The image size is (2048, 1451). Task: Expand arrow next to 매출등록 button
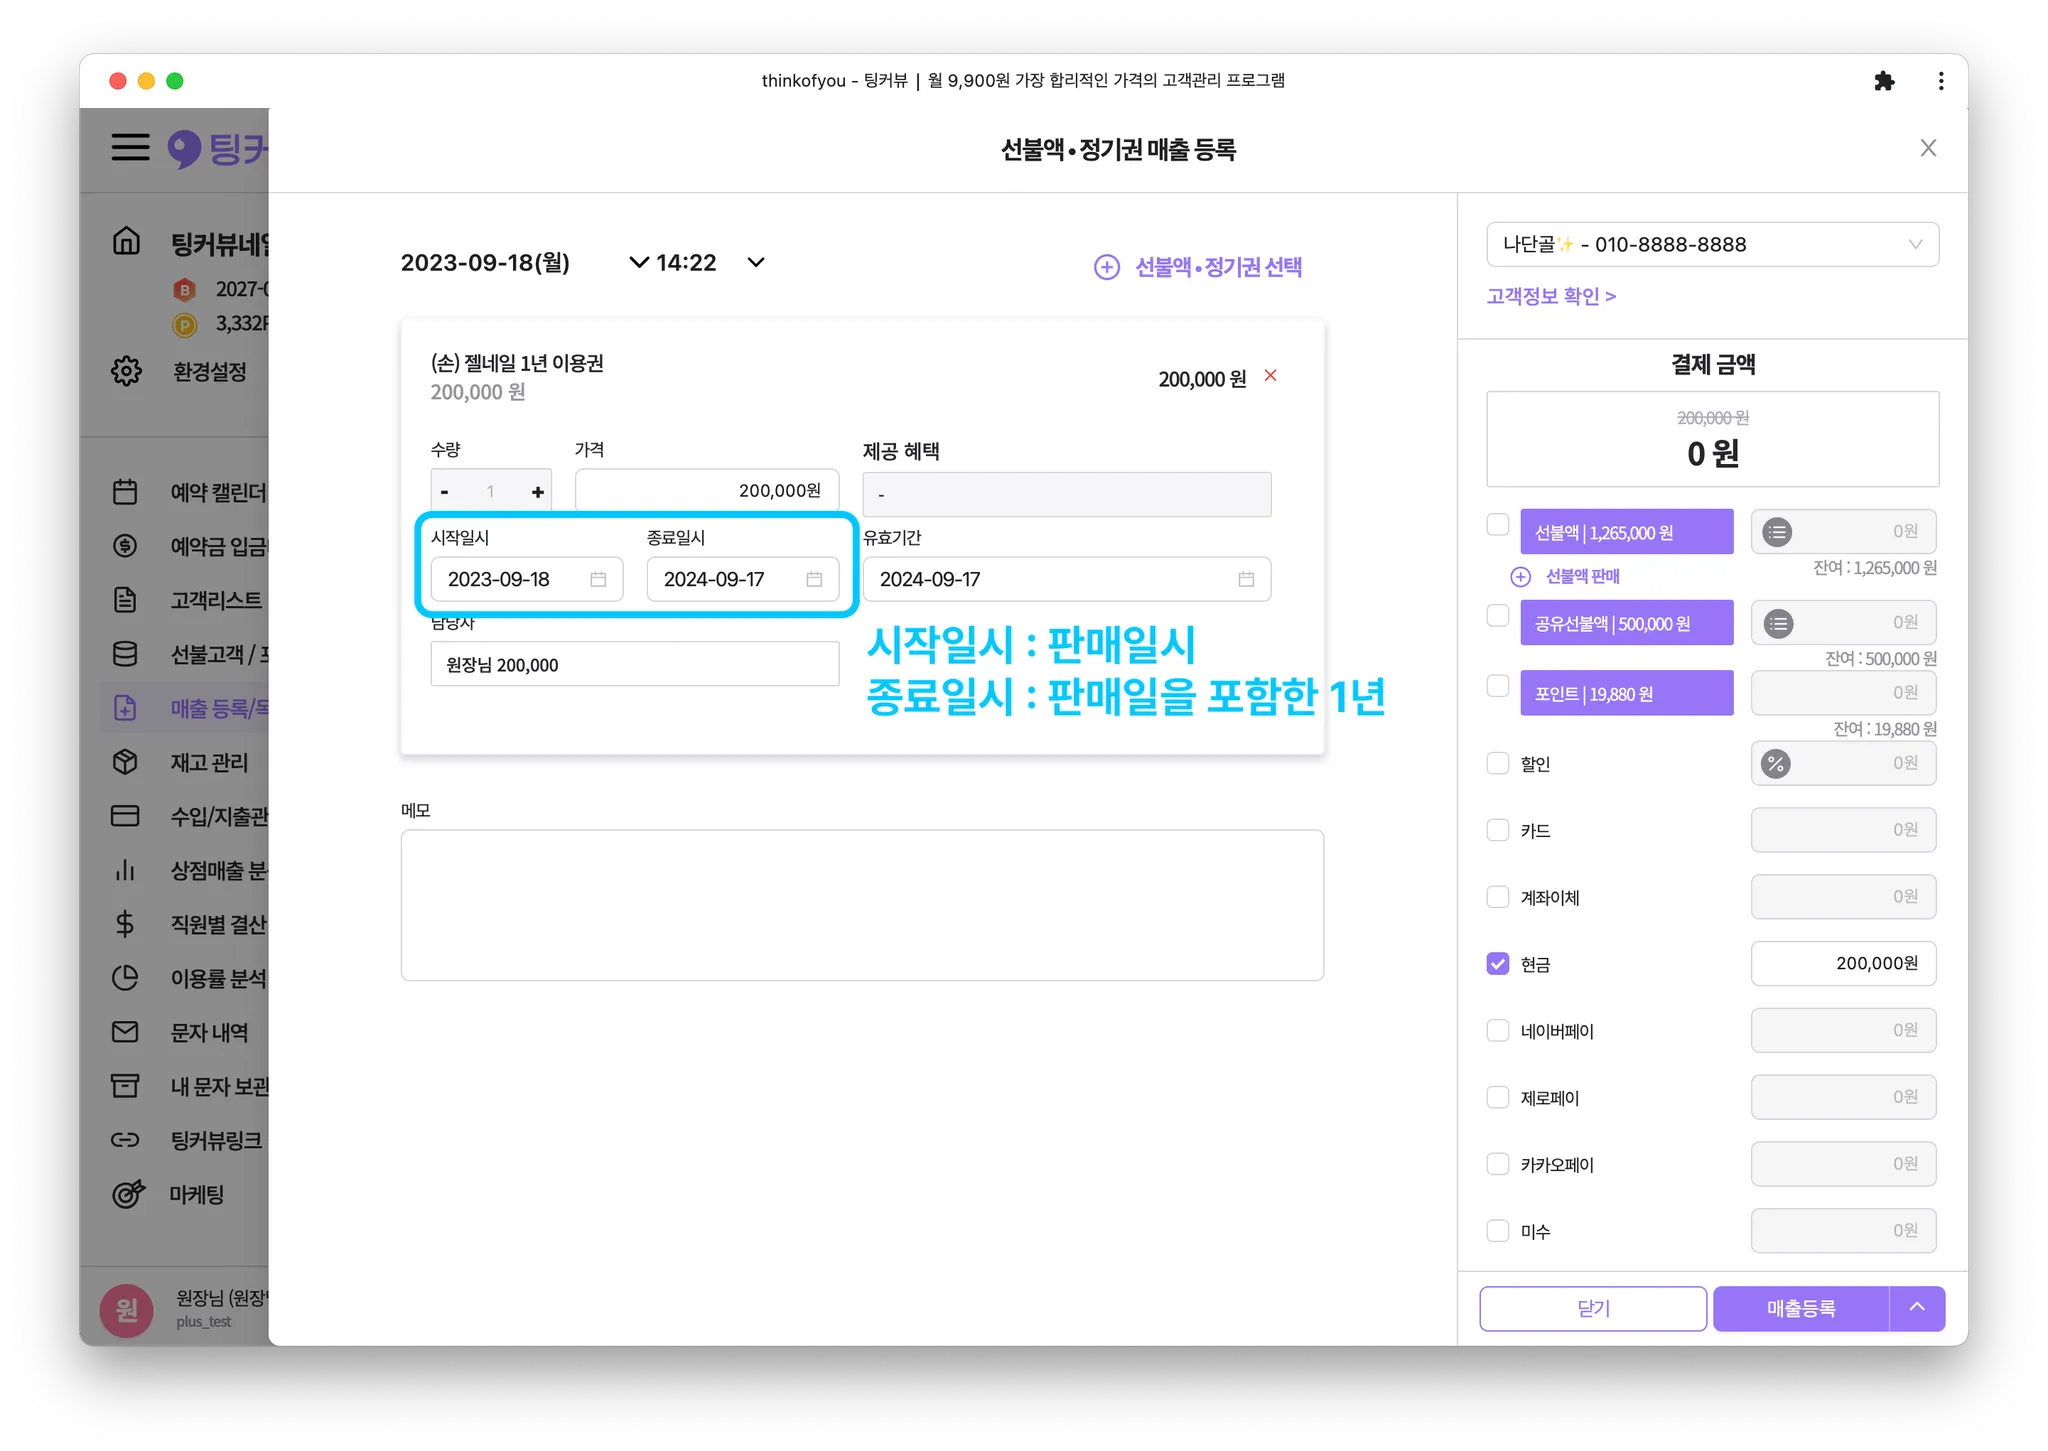click(1916, 1308)
